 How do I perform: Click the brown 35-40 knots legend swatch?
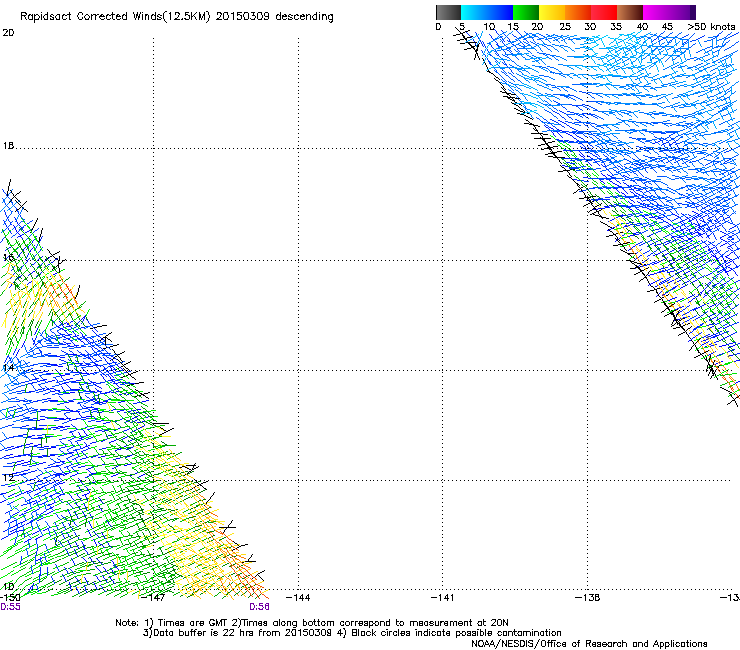click(630, 12)
